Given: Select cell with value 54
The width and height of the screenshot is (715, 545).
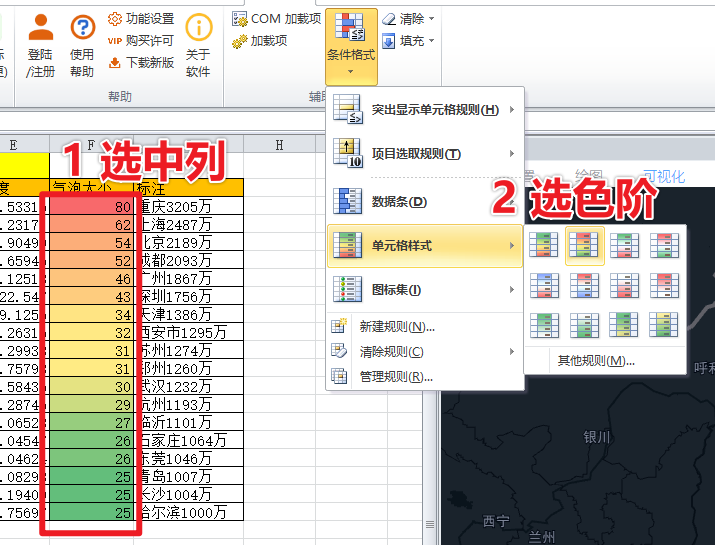Looking at the screenshot, I should pos(92,242).
